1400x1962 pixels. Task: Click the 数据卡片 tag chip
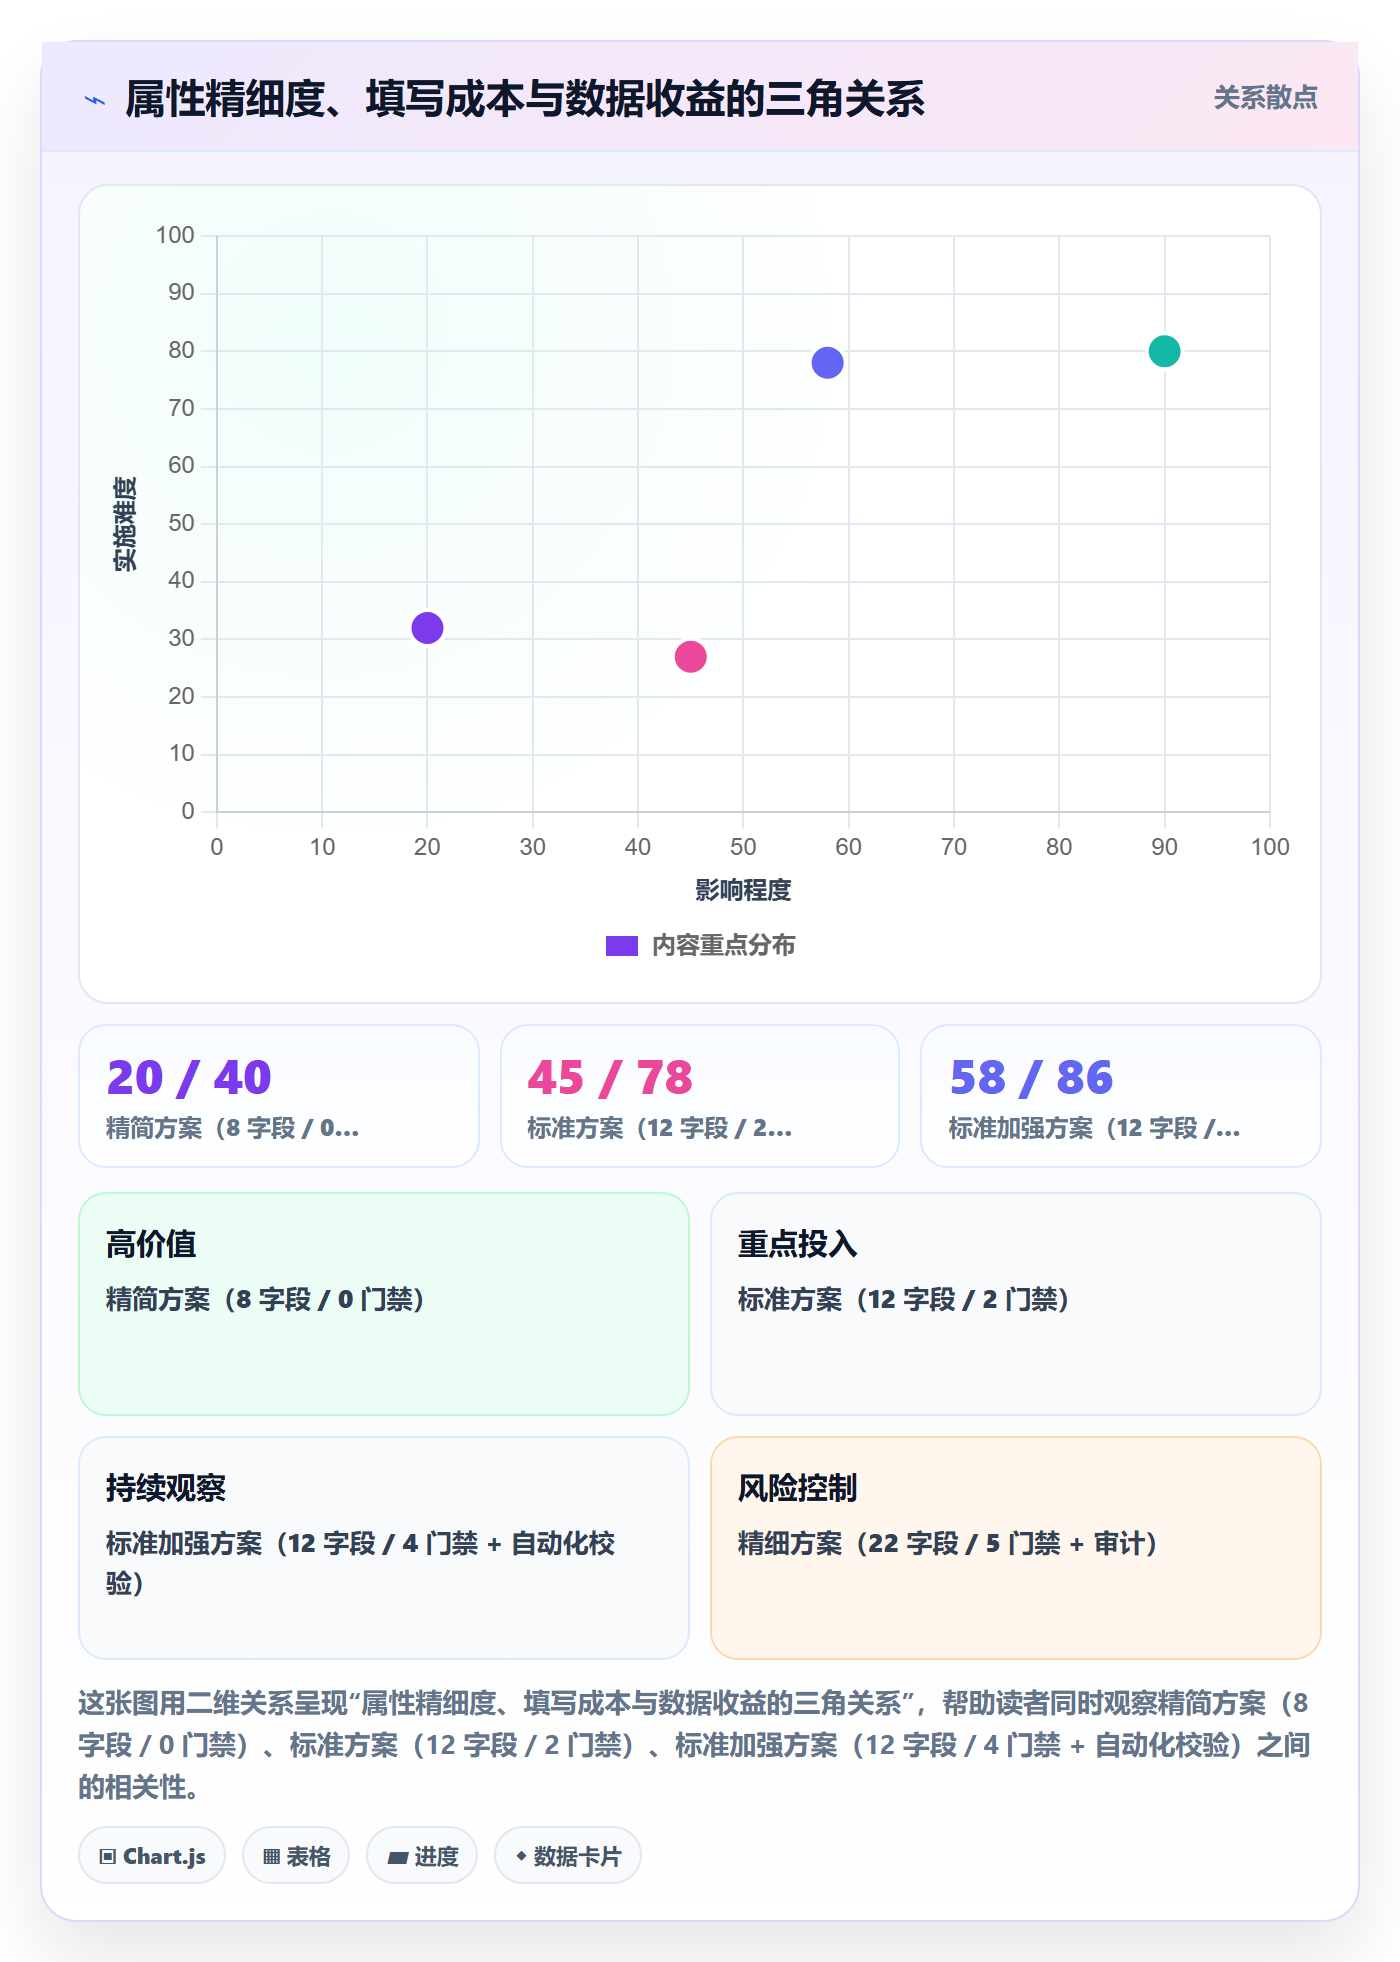click(x=568, y=1856)
